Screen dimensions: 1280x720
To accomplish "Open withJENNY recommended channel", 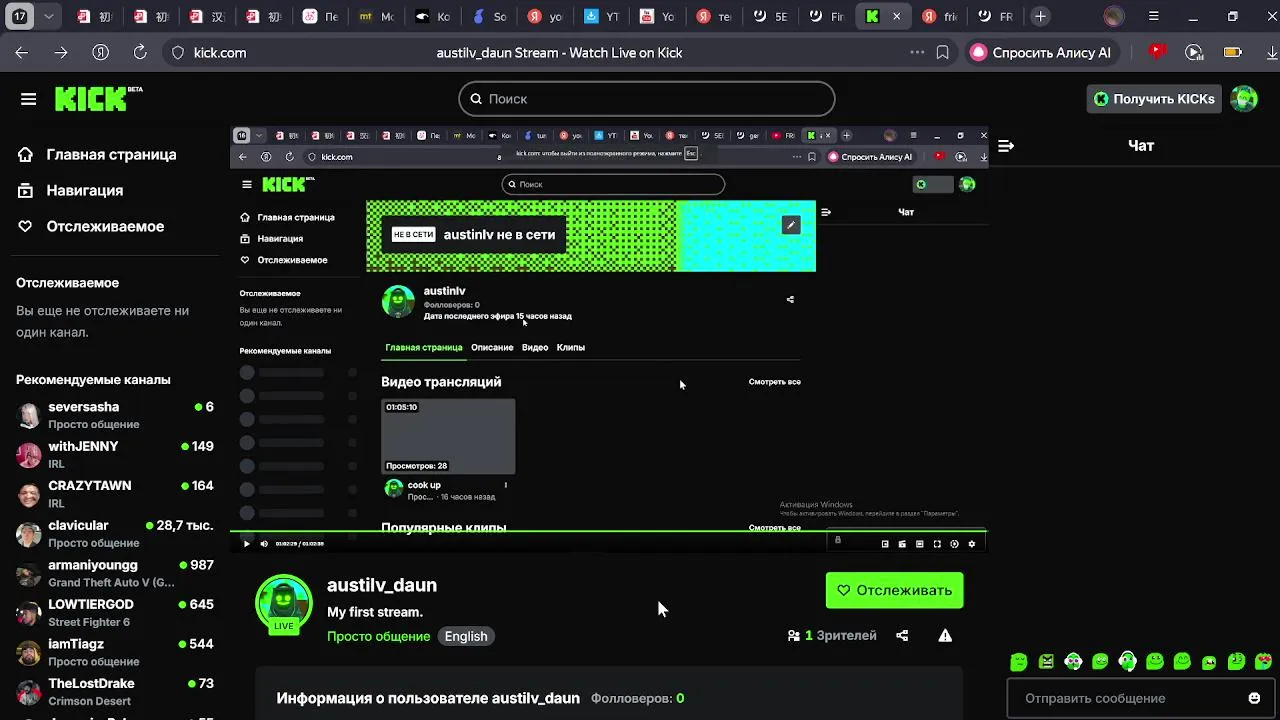I will pos(115,455).
